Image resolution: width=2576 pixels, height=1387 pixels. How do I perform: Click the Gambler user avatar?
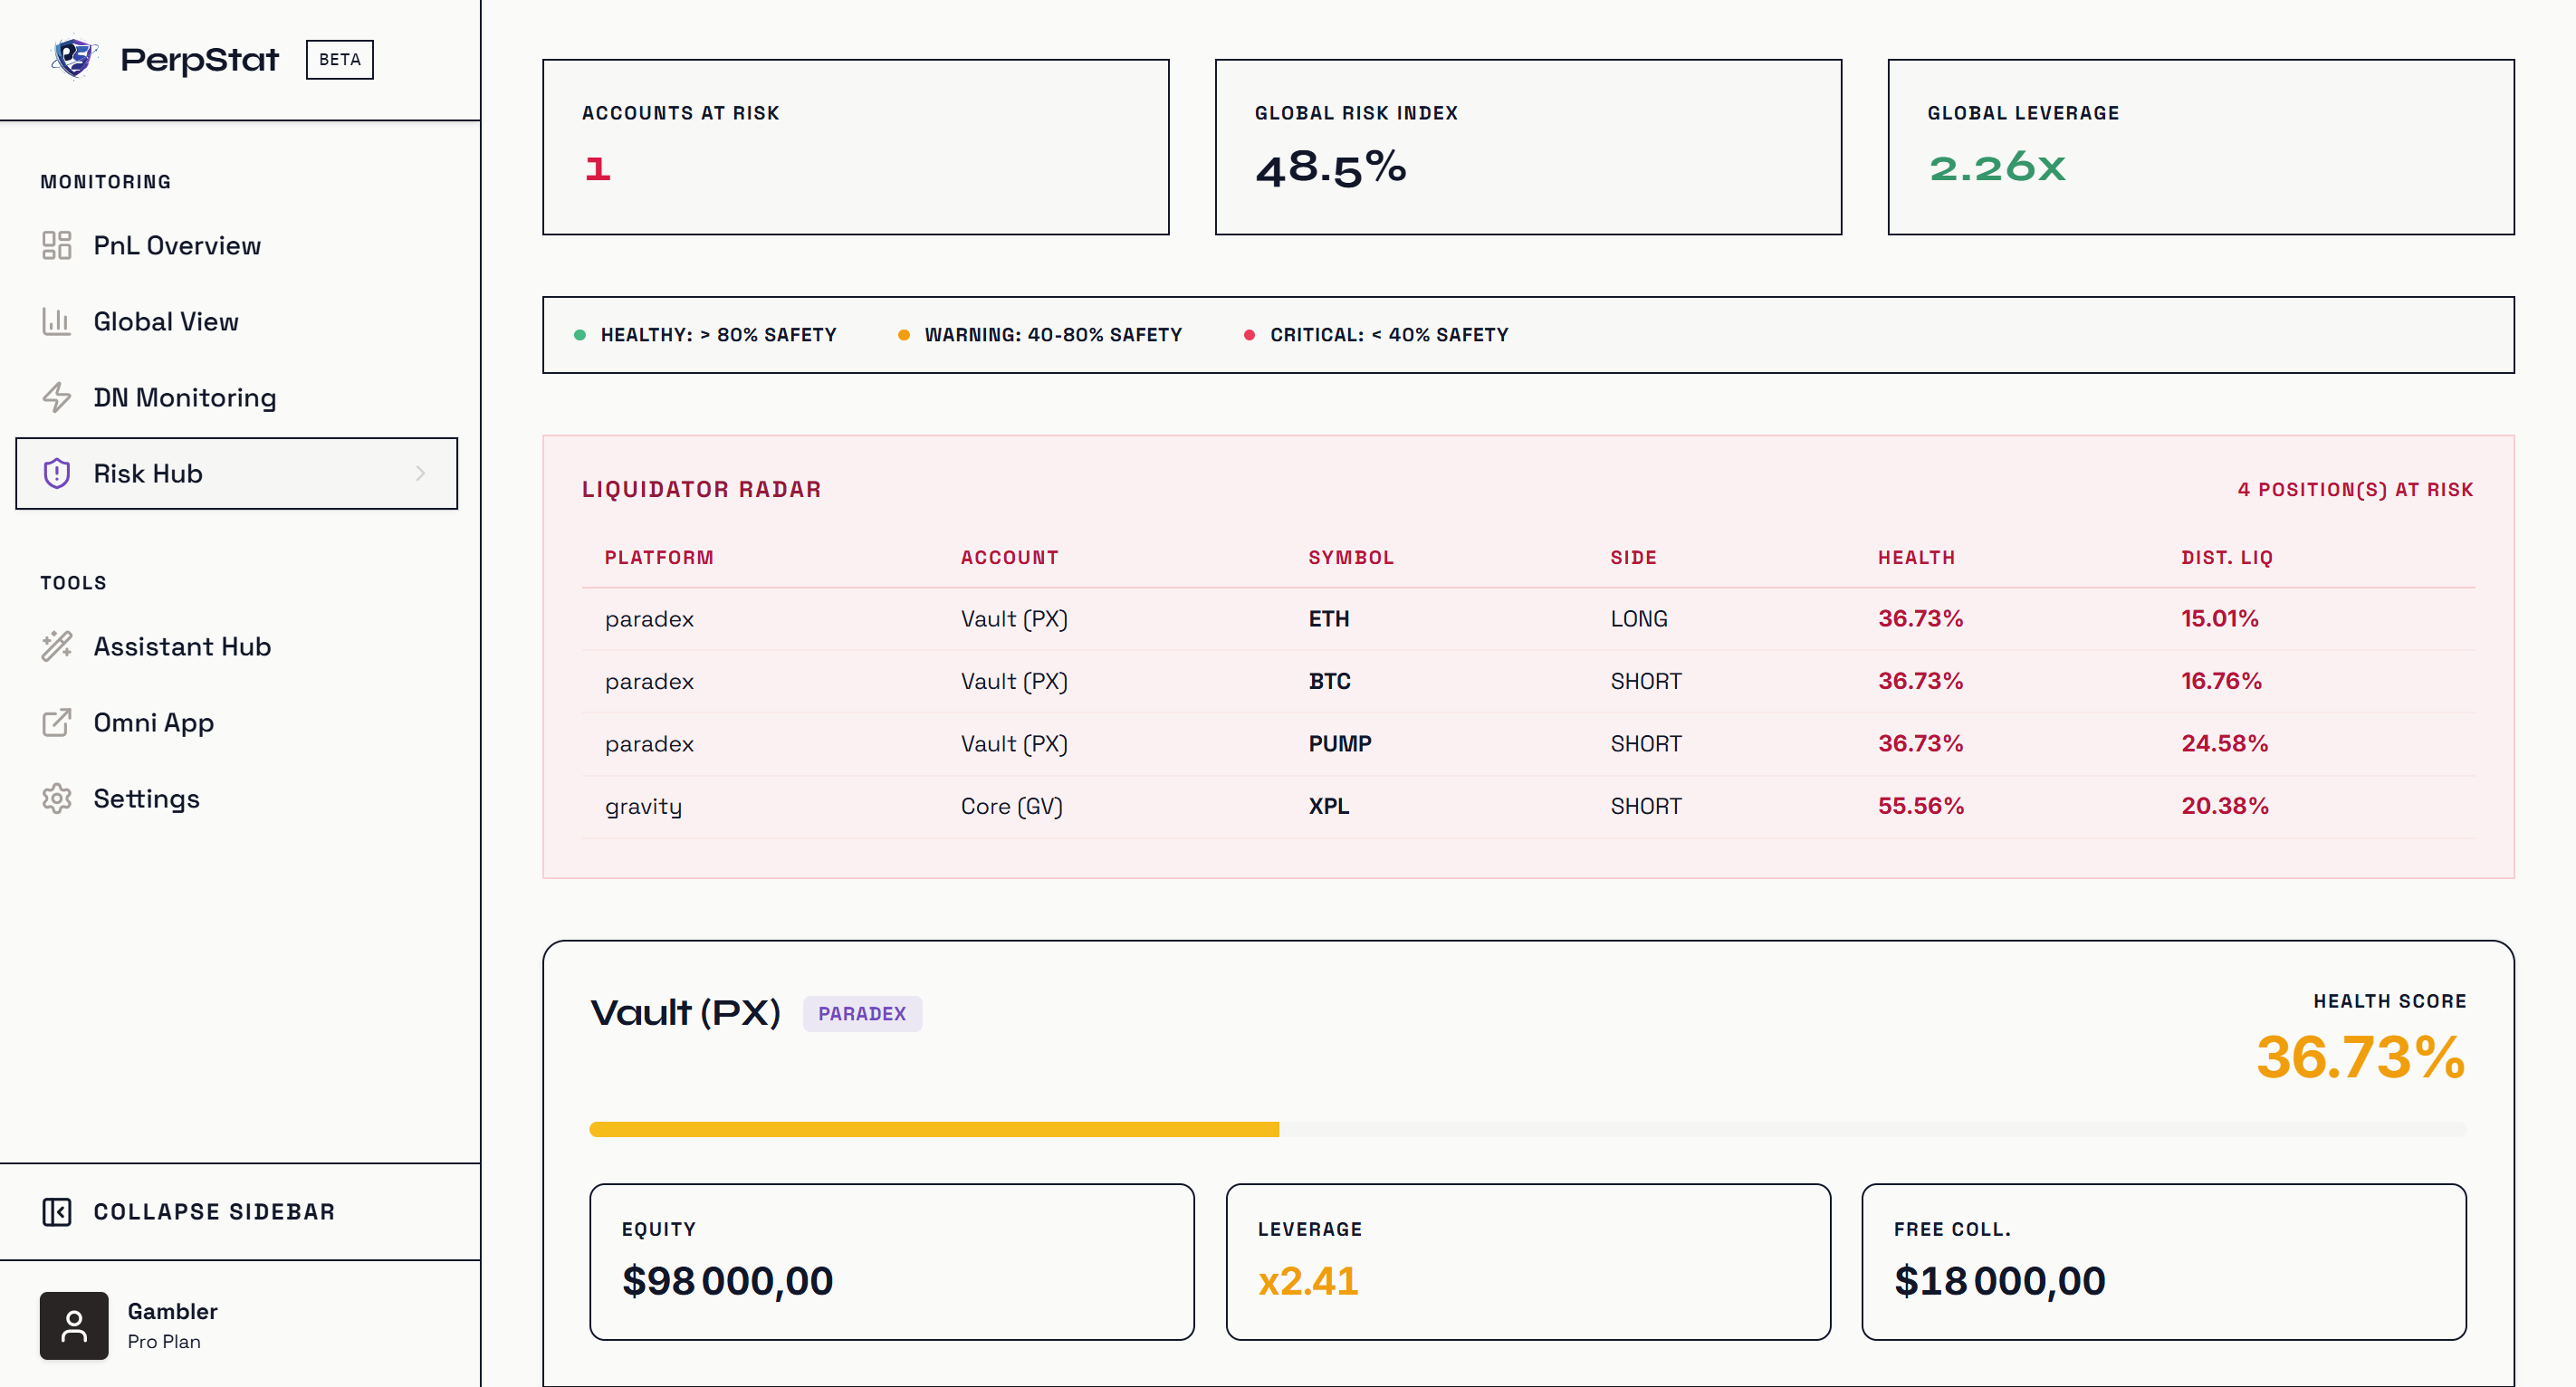74,1325
